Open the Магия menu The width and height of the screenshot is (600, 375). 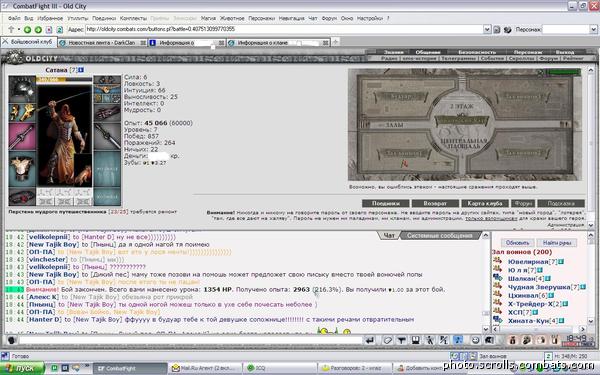pos(208,18)
